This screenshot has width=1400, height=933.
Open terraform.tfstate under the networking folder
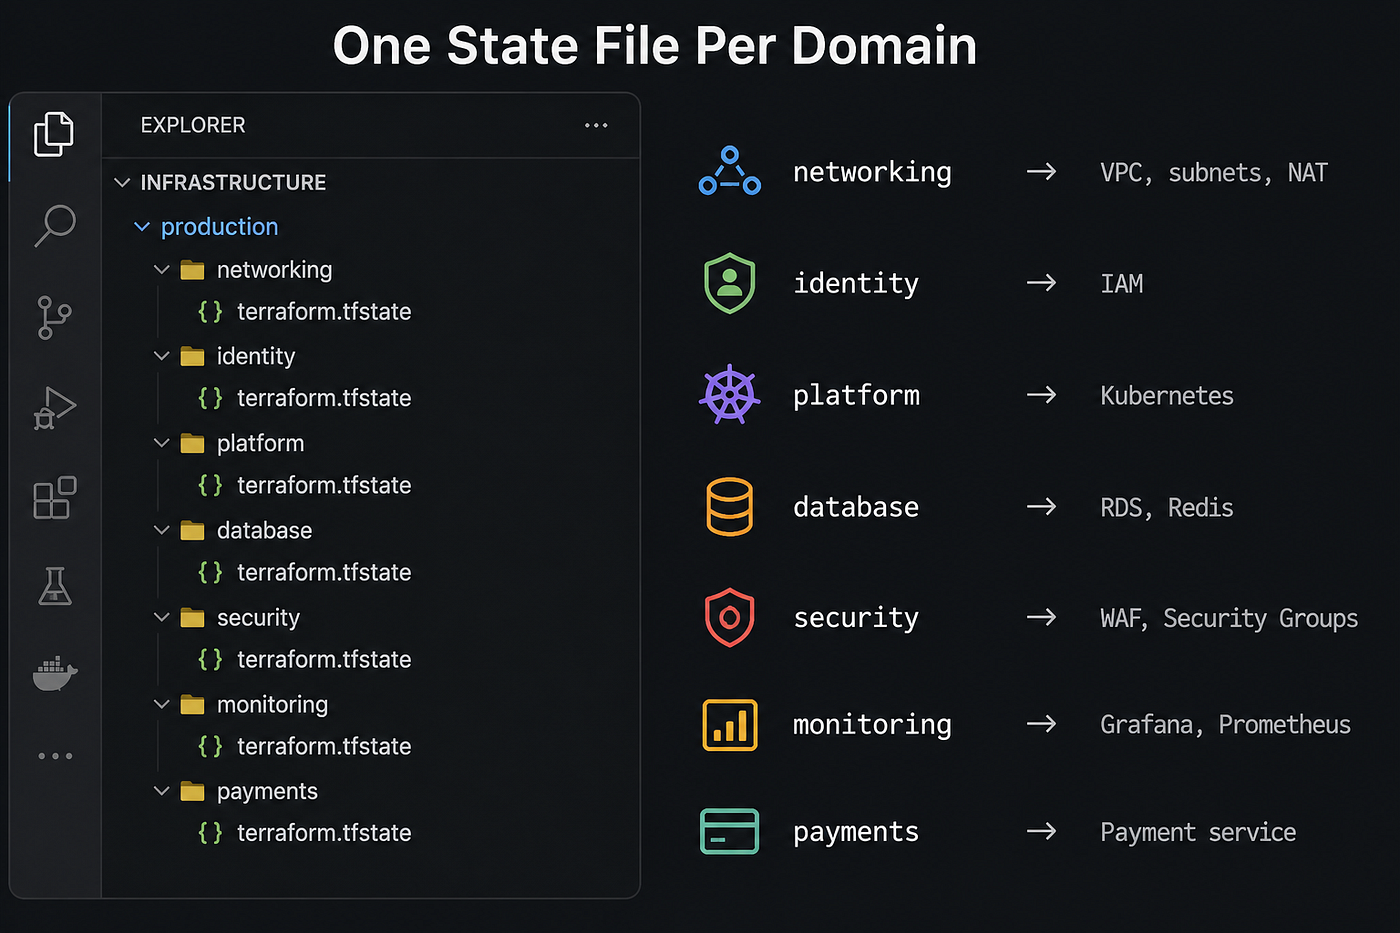click(x=324, y=312)
